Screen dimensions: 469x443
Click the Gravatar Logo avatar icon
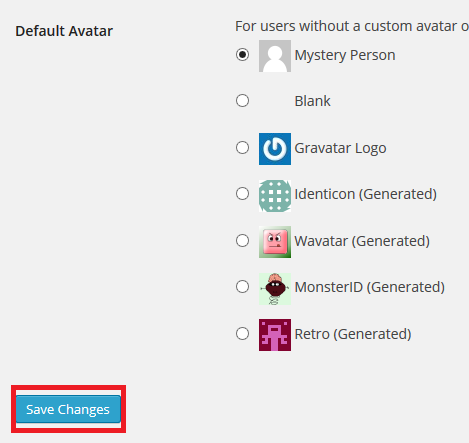(x=275, y=149)
